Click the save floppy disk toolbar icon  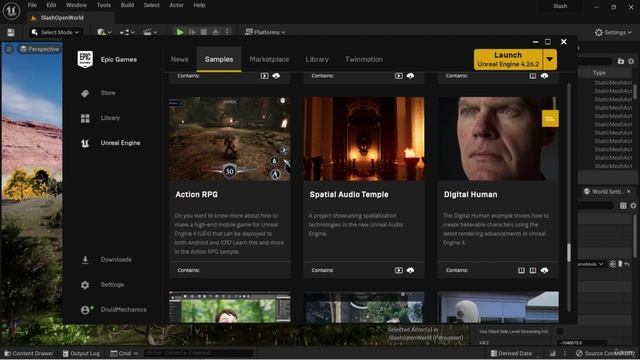pos(11,32)
